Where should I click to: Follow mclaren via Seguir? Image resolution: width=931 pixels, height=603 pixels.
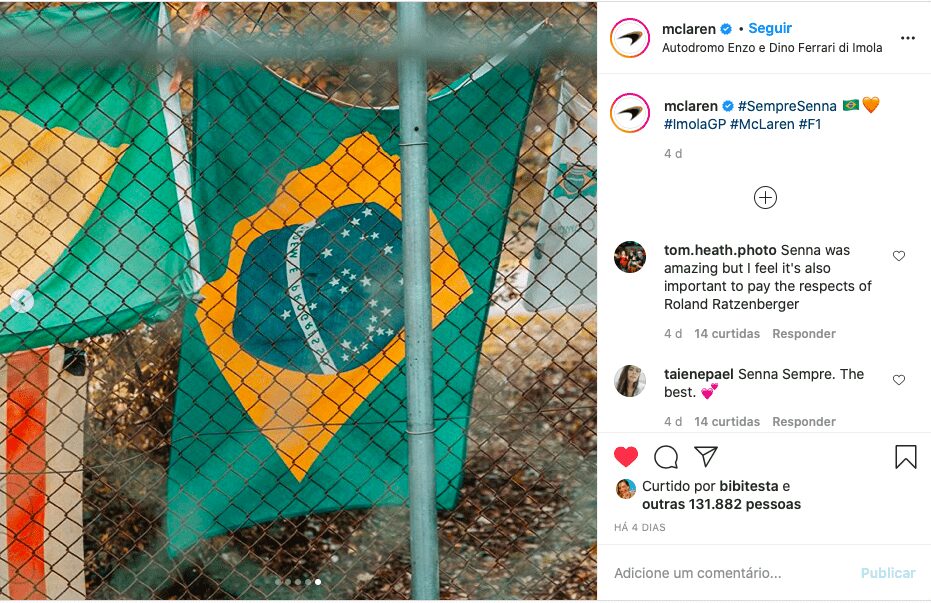click(770, 28)
